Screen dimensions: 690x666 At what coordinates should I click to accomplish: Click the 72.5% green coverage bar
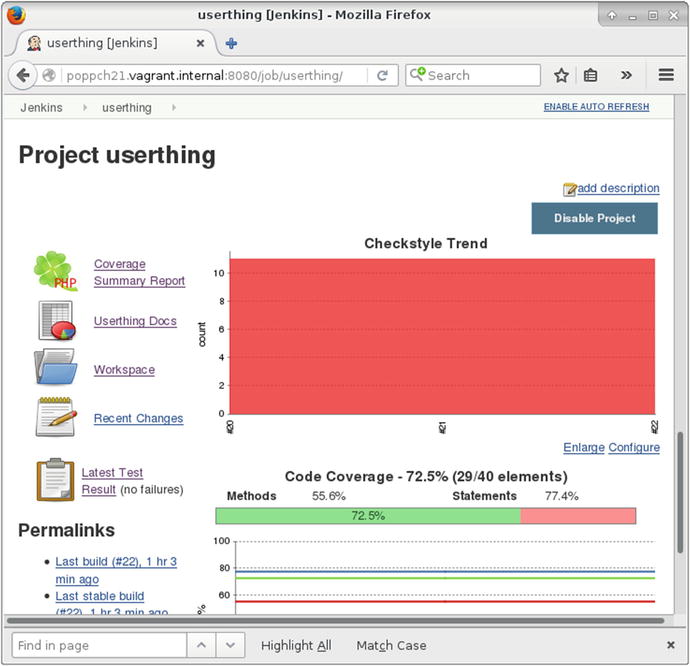pyautogui.click(x=368, y=516)
